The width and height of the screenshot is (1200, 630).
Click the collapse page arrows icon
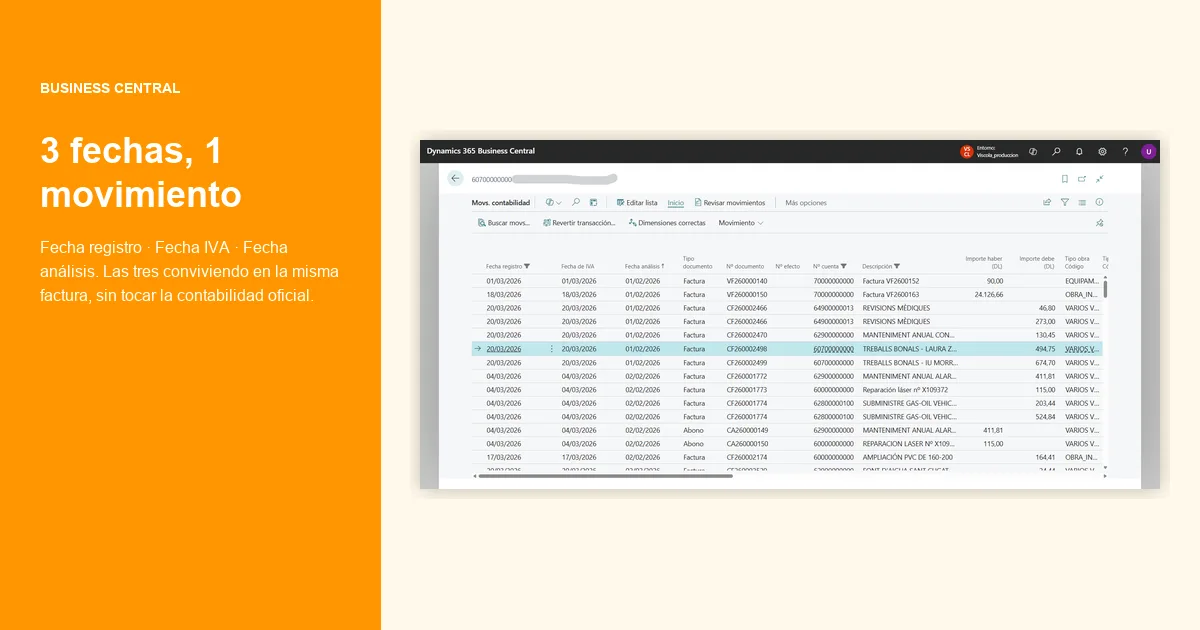pos(1099,179)
